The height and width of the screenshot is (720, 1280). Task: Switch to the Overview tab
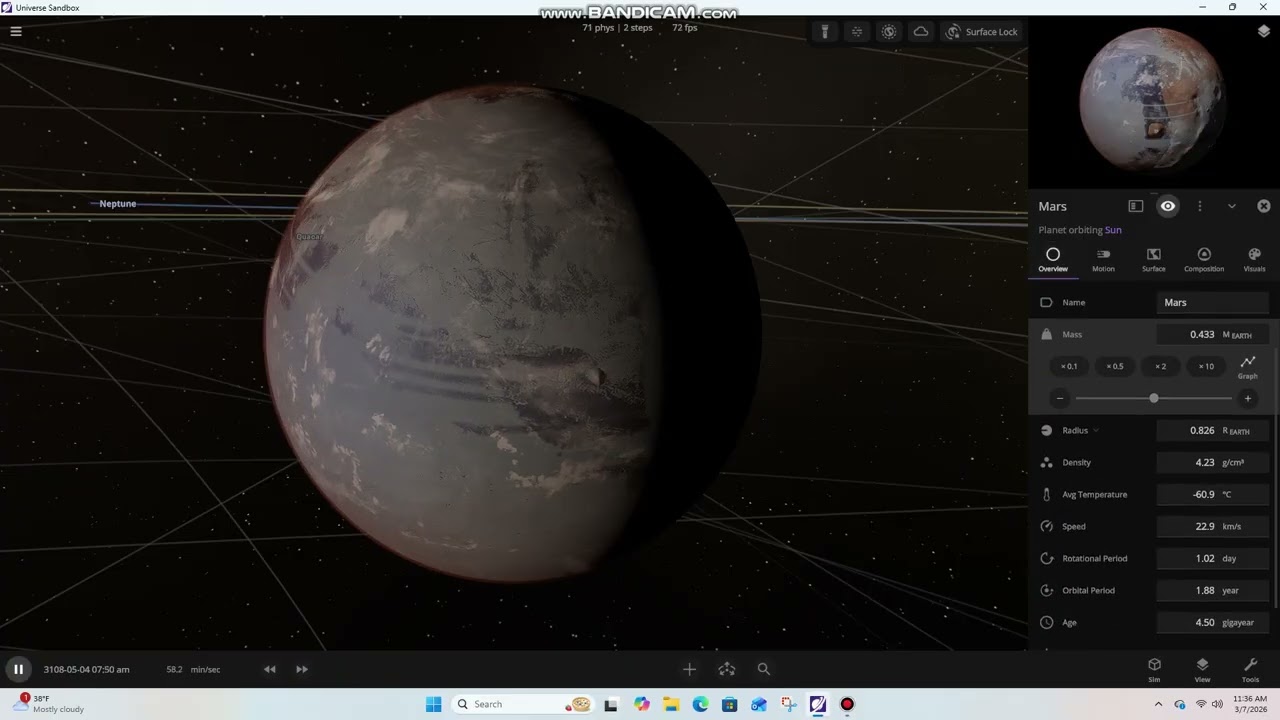pyautogui.click(x=1053, y=260)
